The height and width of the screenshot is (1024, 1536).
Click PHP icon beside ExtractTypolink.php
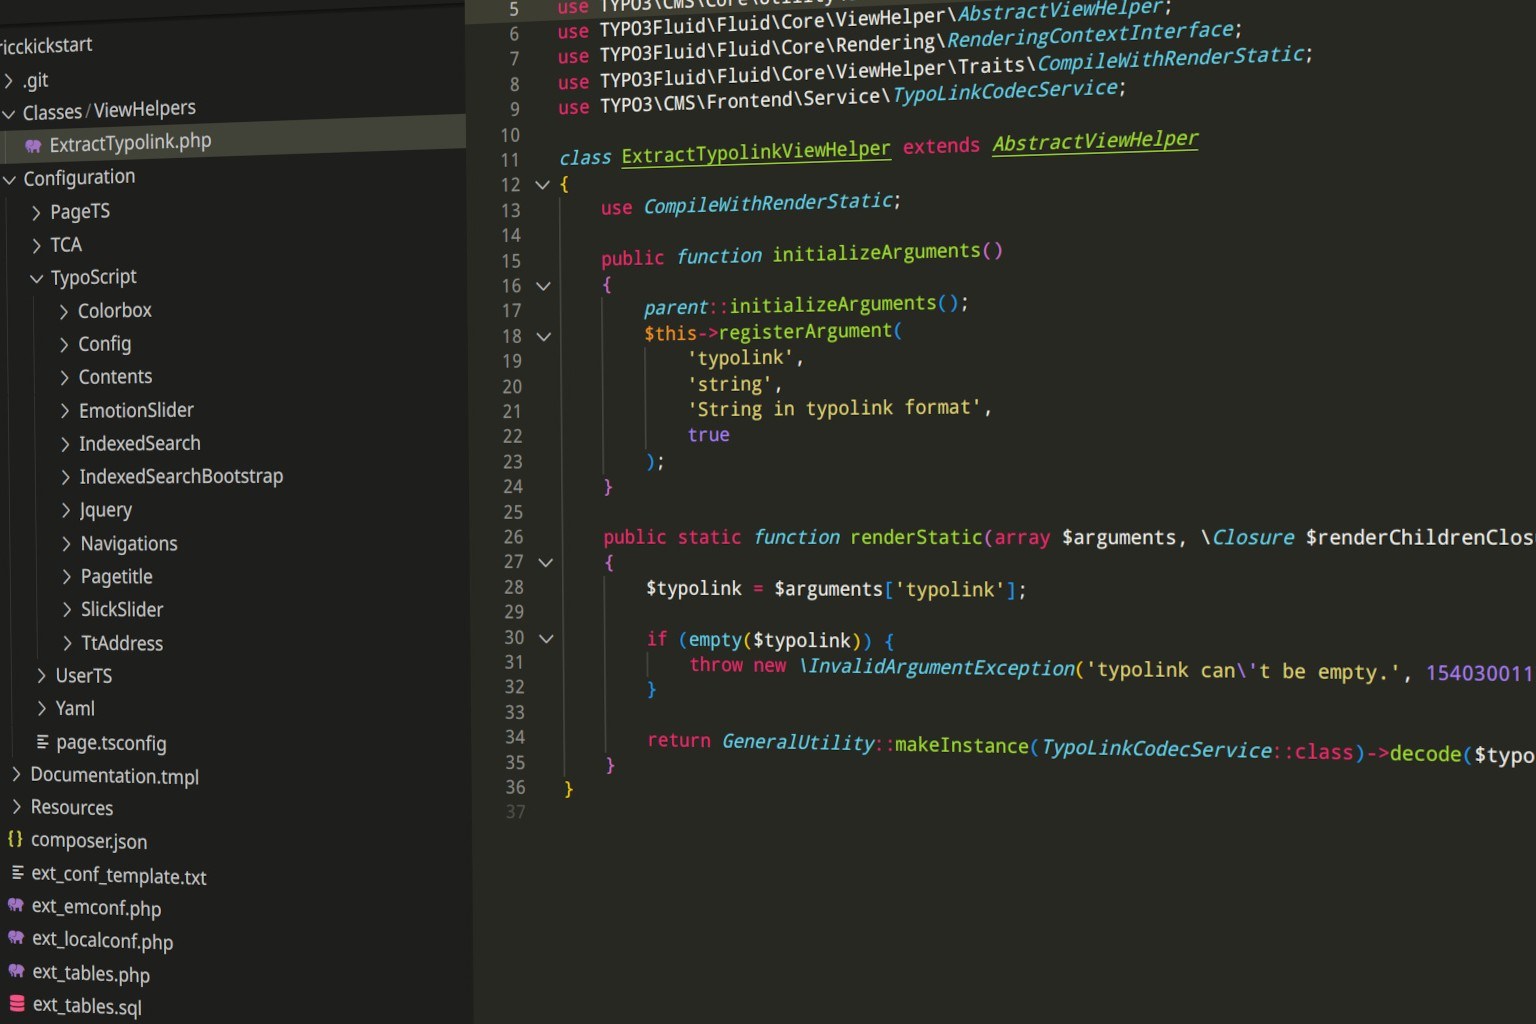tap(33, 146)
